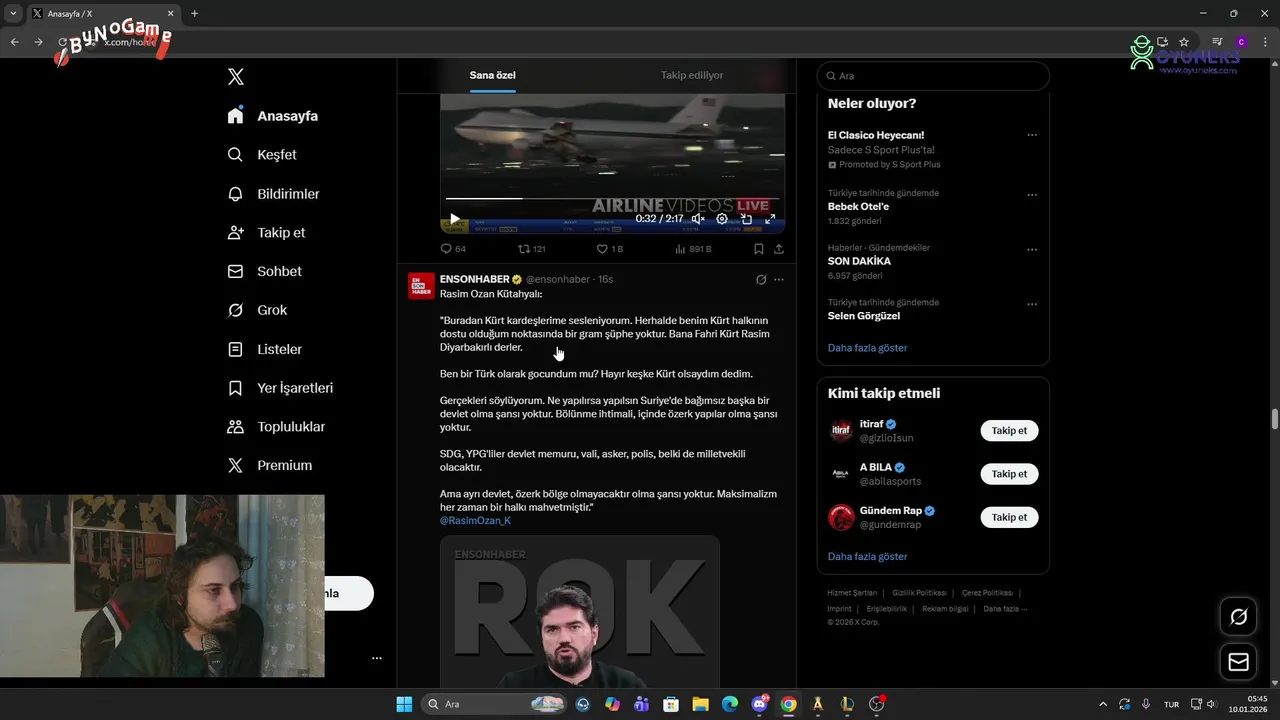Screen dimensions: 1280x720
Task: Open the ROK image in ENSONHABER post
Action: 580,611
